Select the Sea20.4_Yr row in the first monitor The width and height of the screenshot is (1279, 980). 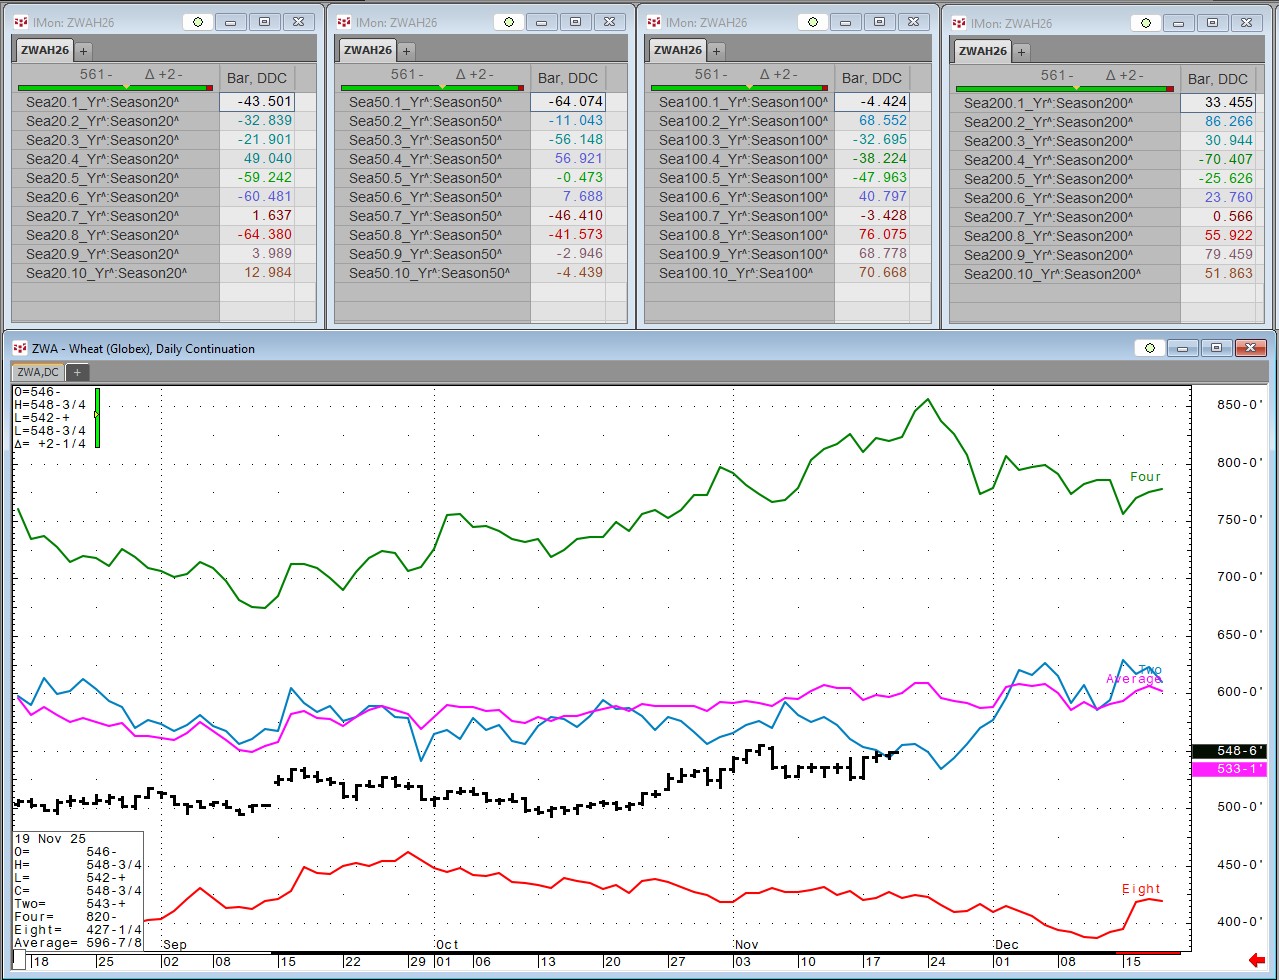coord(102,158)
